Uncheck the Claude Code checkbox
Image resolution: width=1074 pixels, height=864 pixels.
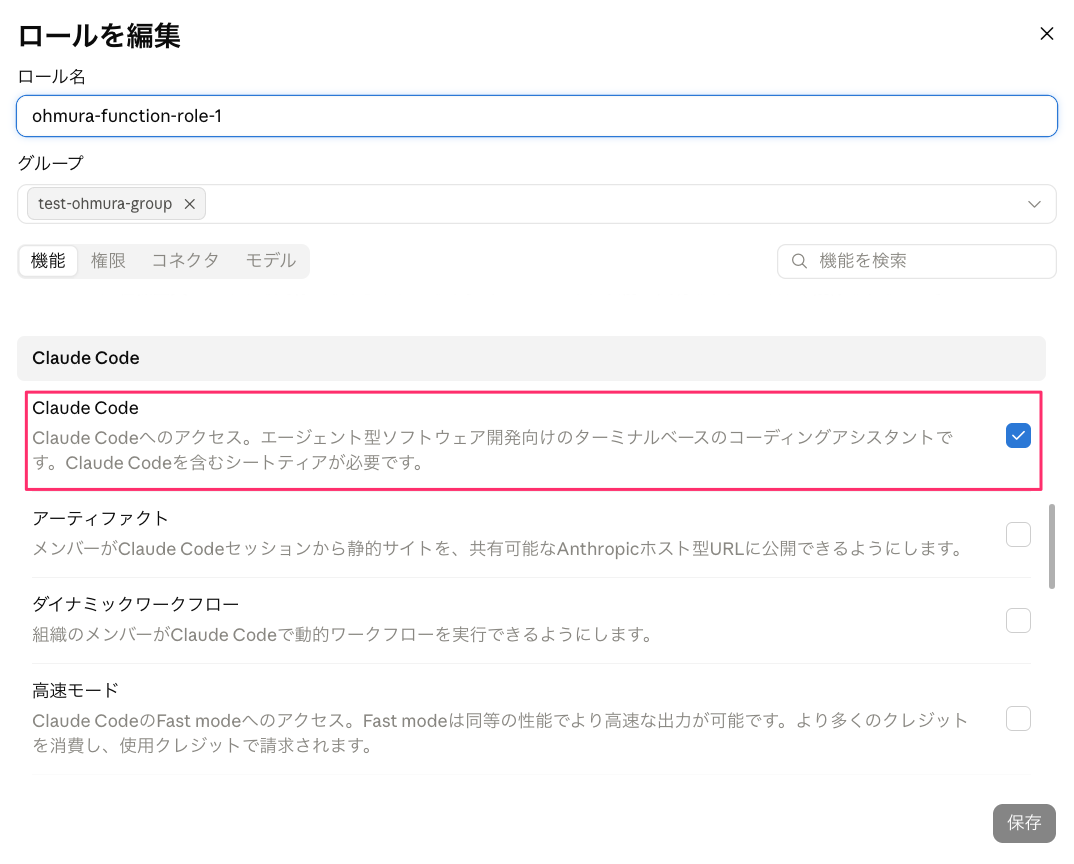[x=1018, y=436]
